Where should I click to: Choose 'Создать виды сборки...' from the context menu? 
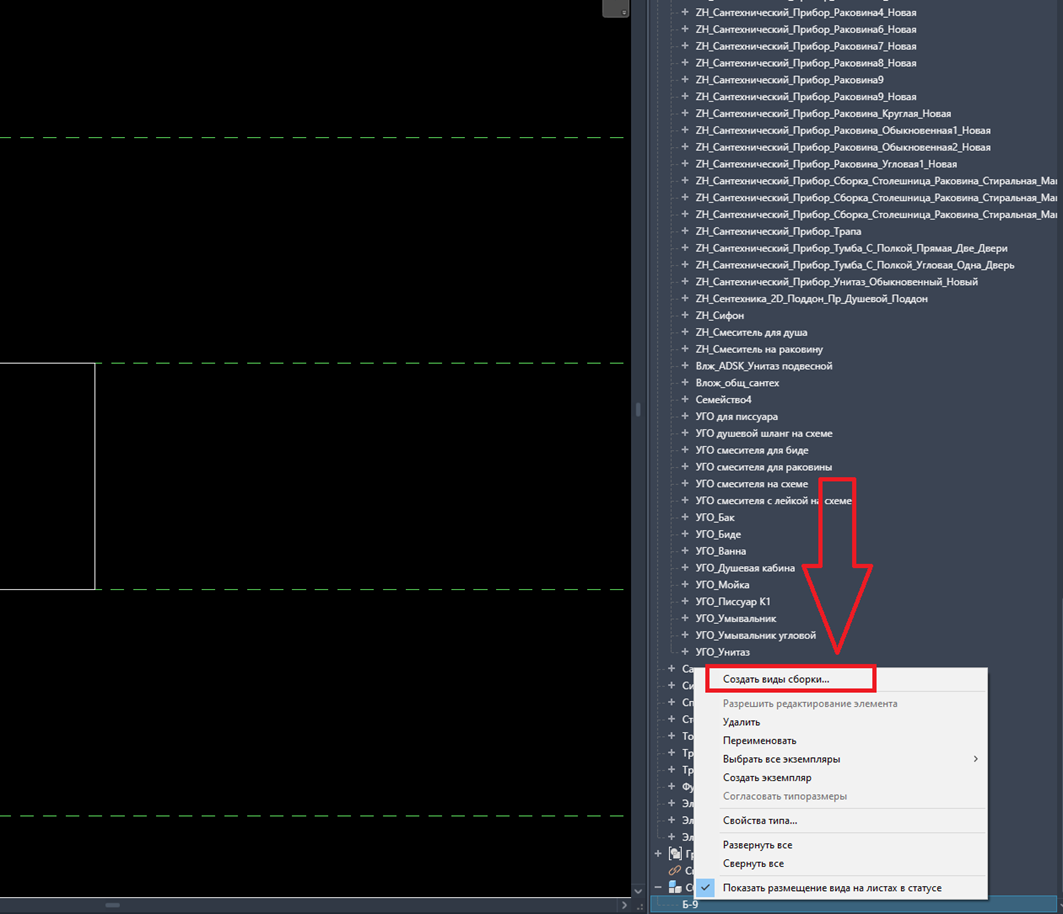point(776,679)
